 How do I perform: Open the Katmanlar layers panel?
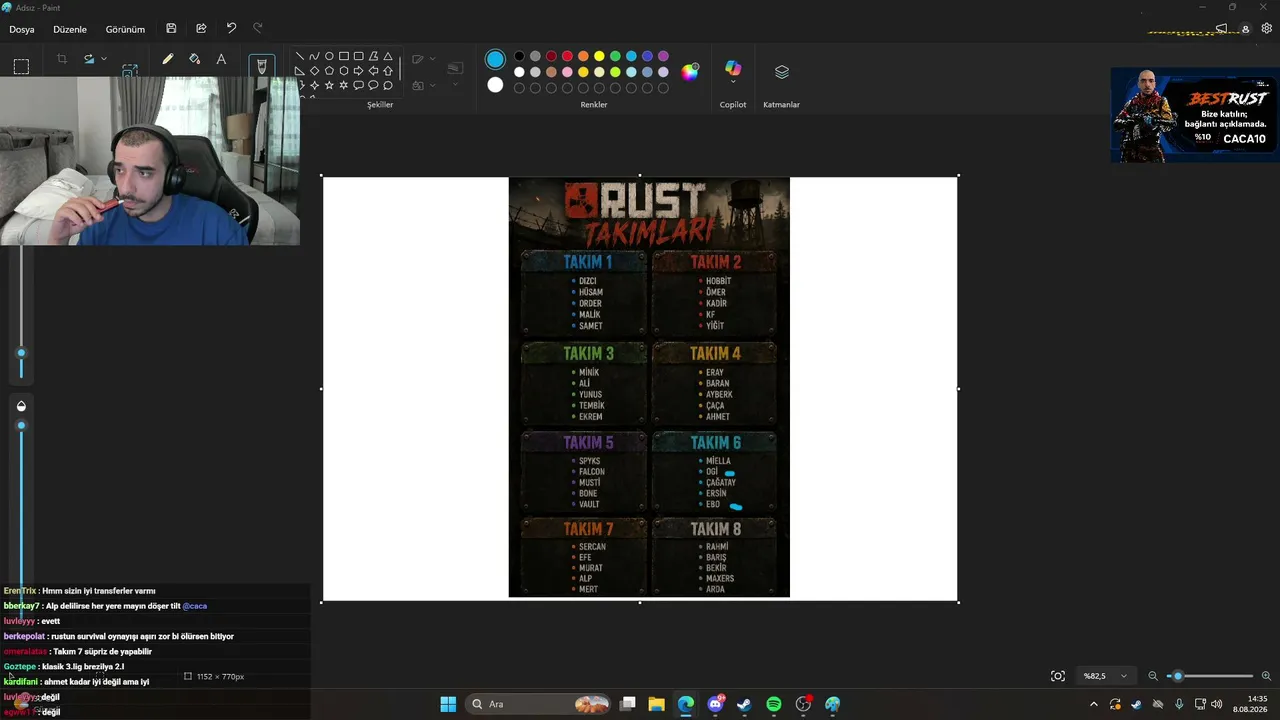pos(782,72)
